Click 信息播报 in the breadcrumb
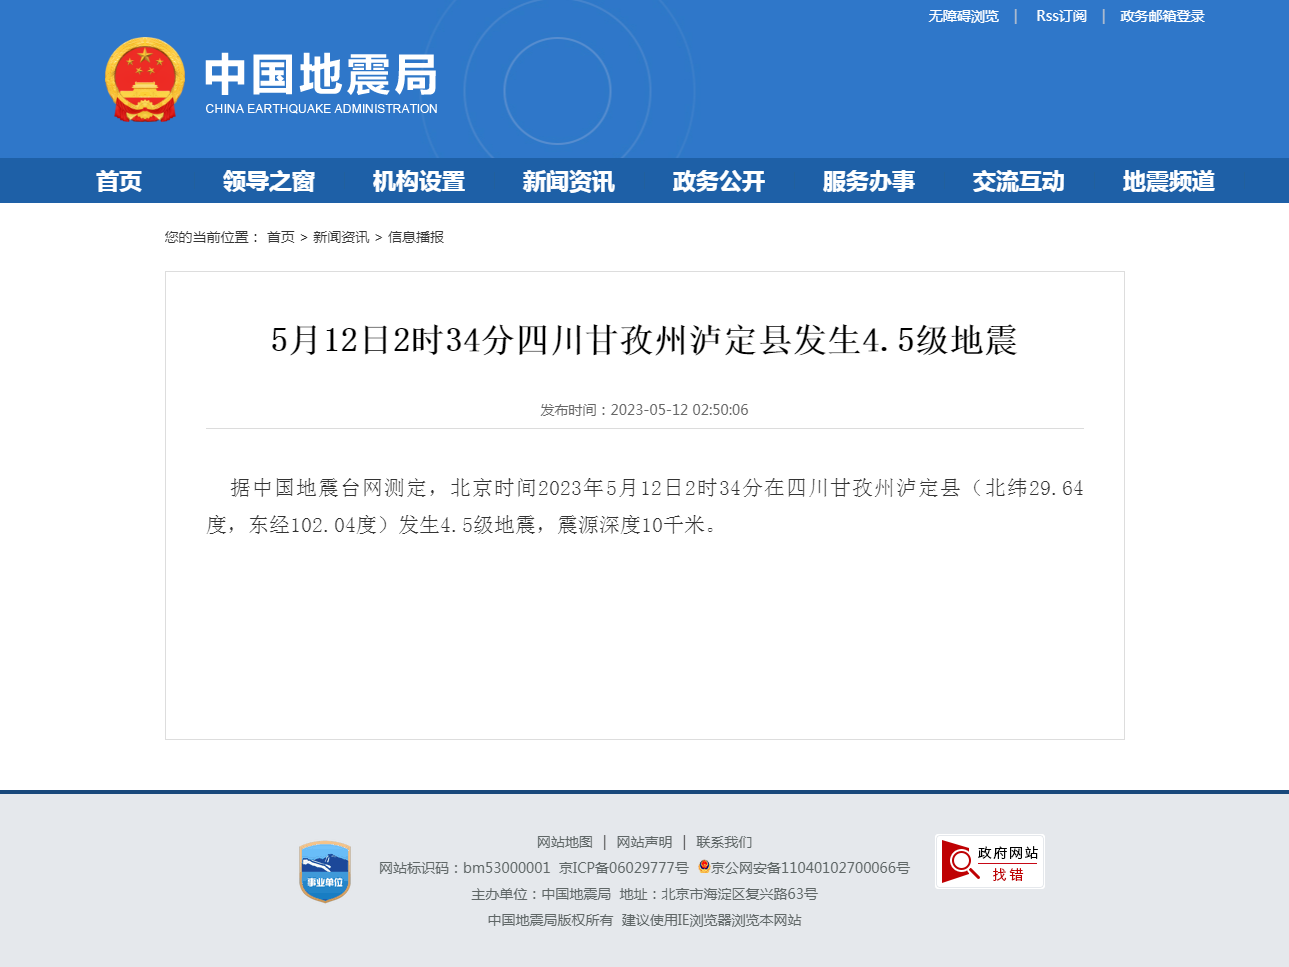 click(416, 237)
